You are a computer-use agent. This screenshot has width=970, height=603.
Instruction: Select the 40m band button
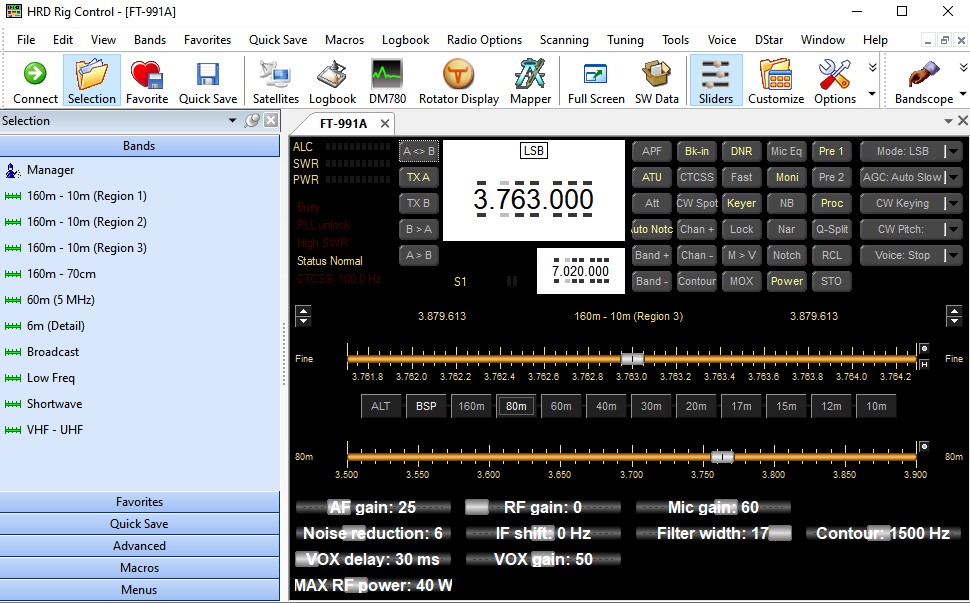(x=606, y=406)
